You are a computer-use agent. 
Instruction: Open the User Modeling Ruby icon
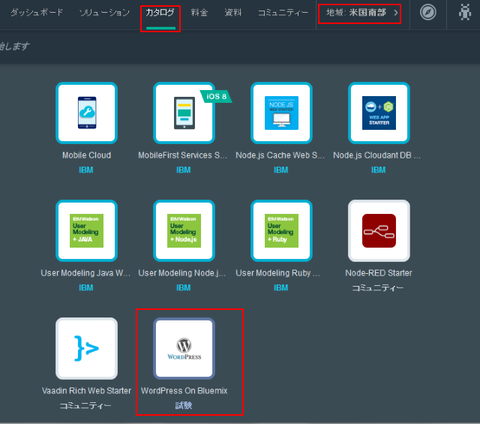click(x=282, y=231)
